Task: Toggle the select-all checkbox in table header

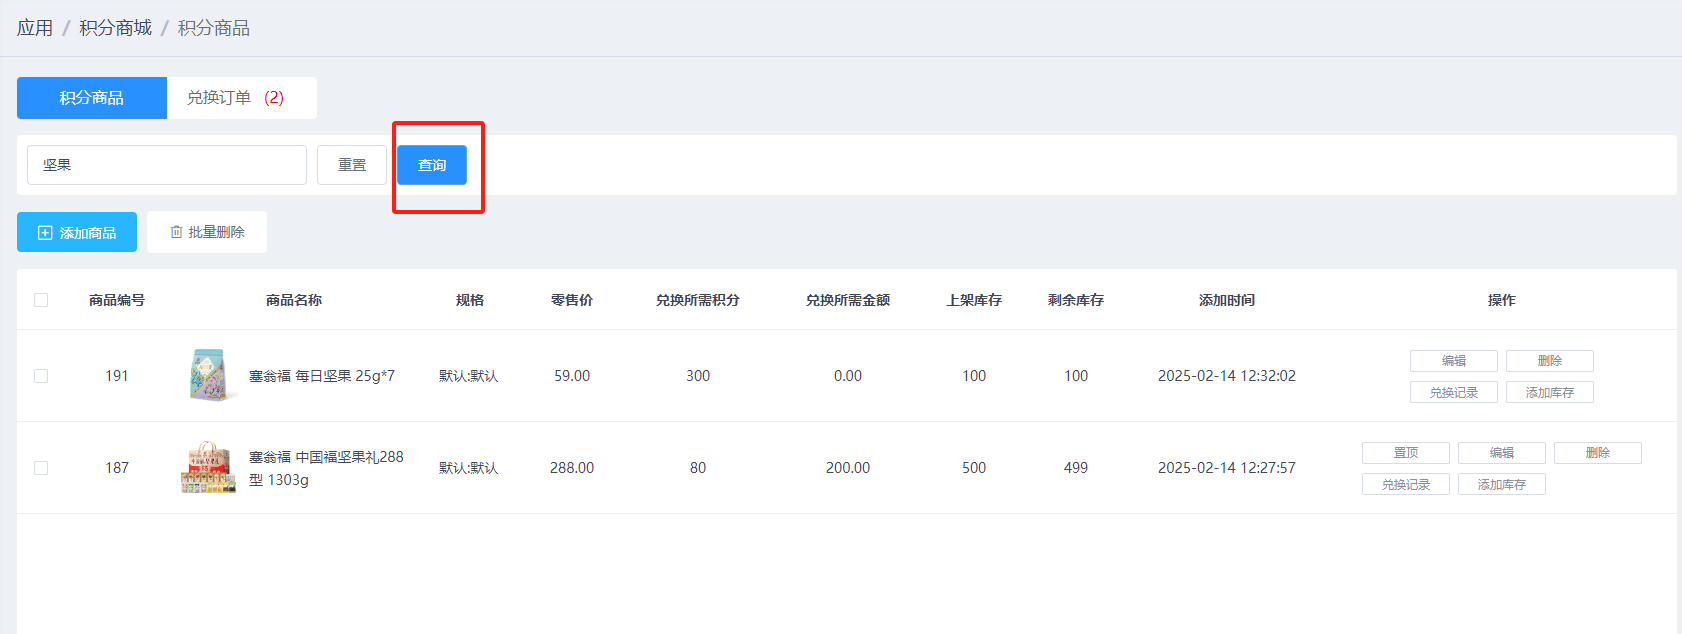Action: (x=41, y=300)
